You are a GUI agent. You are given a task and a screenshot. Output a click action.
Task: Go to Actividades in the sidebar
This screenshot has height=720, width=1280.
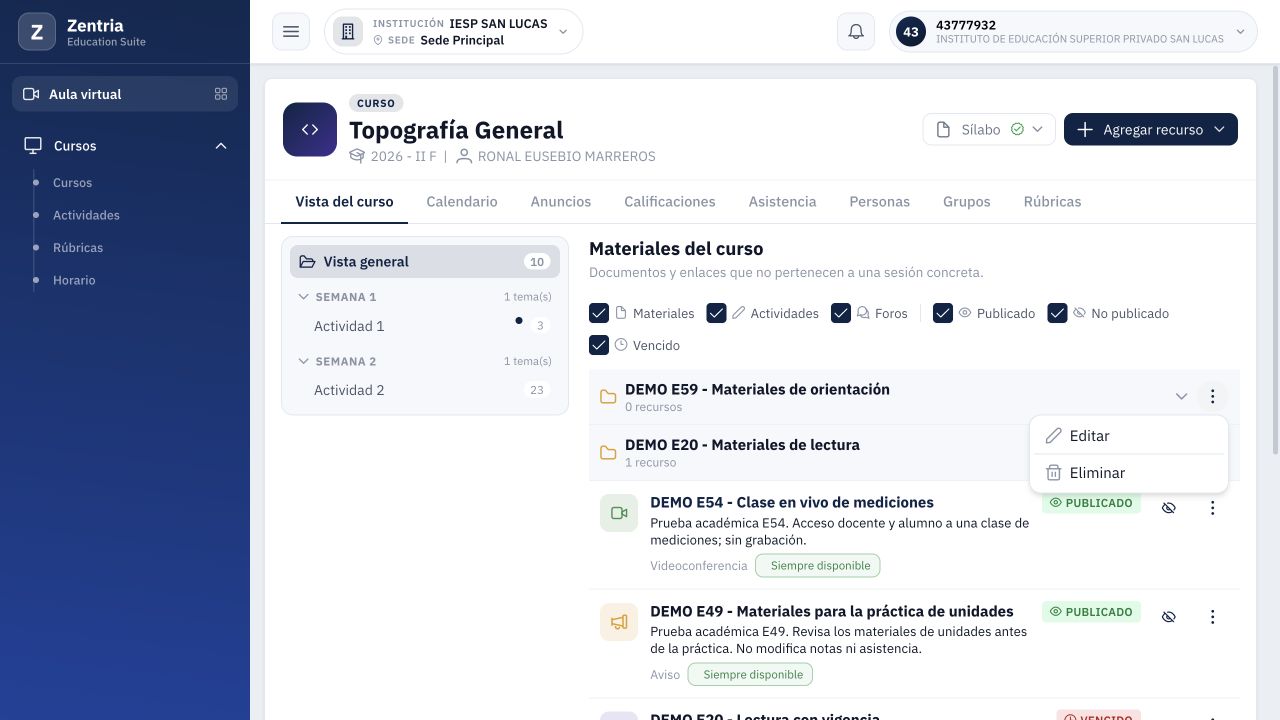[86, 215]
